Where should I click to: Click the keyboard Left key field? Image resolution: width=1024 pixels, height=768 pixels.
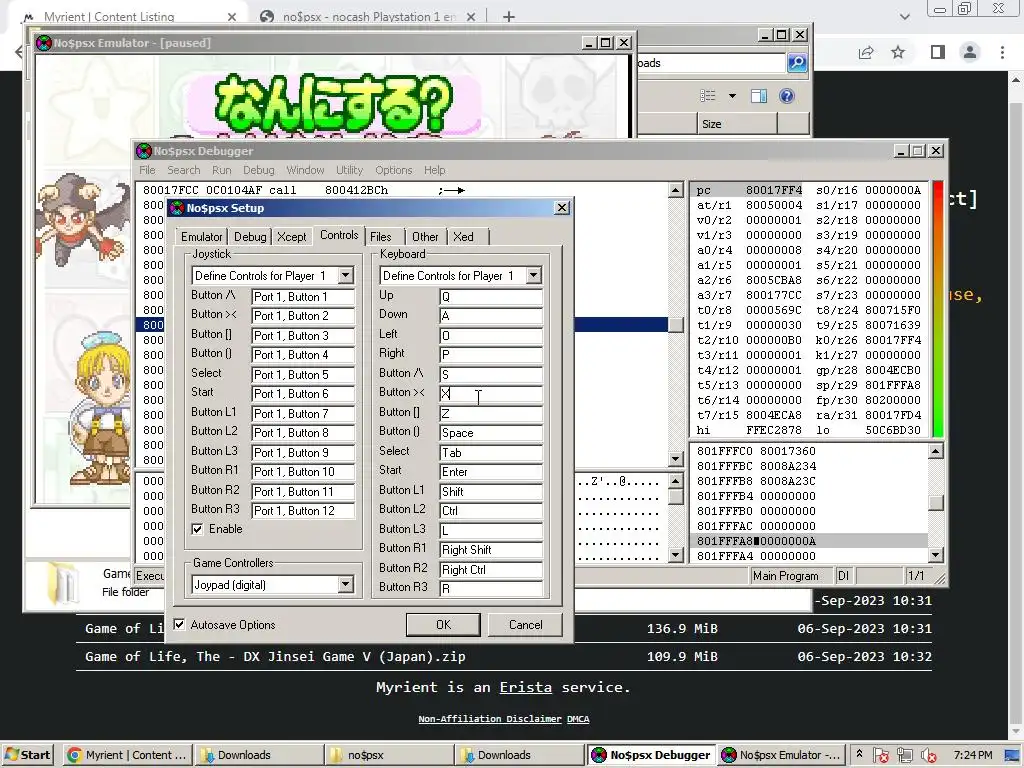pyautogui.click(x=491, y=335)
